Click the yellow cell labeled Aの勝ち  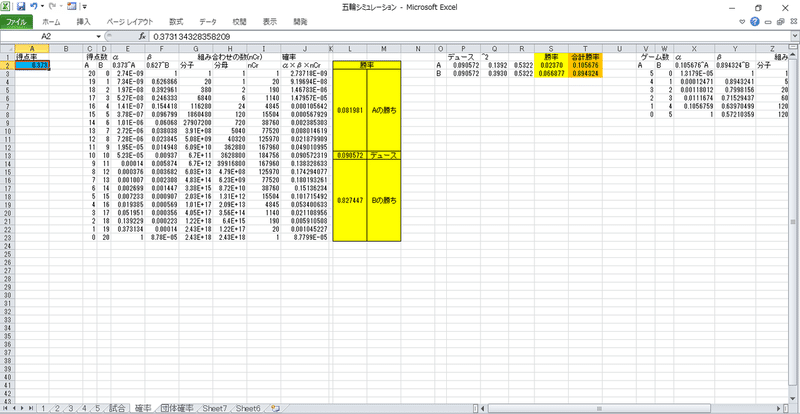(x=384, y=110)
